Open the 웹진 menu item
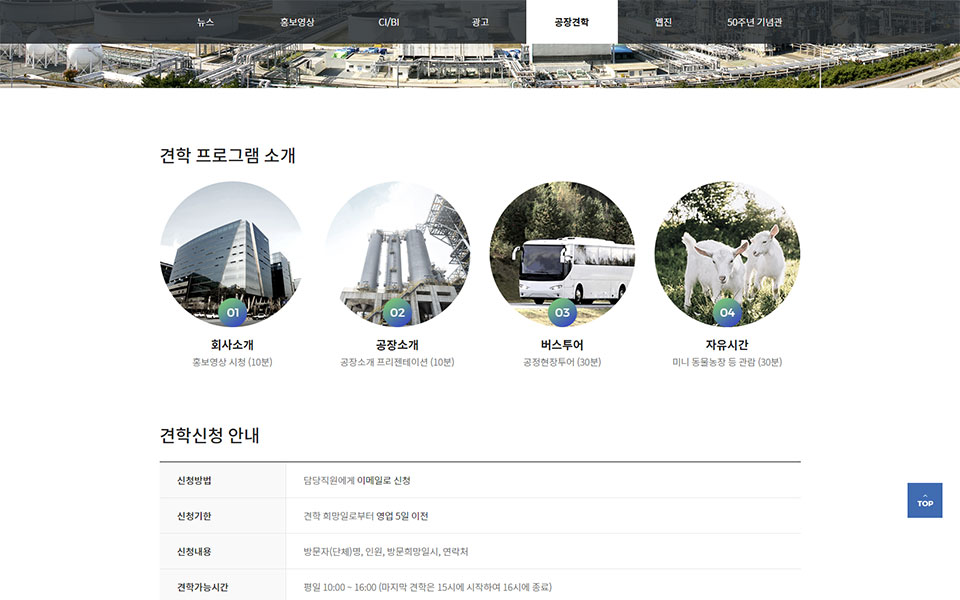960x600 pixels. [663, 21]
